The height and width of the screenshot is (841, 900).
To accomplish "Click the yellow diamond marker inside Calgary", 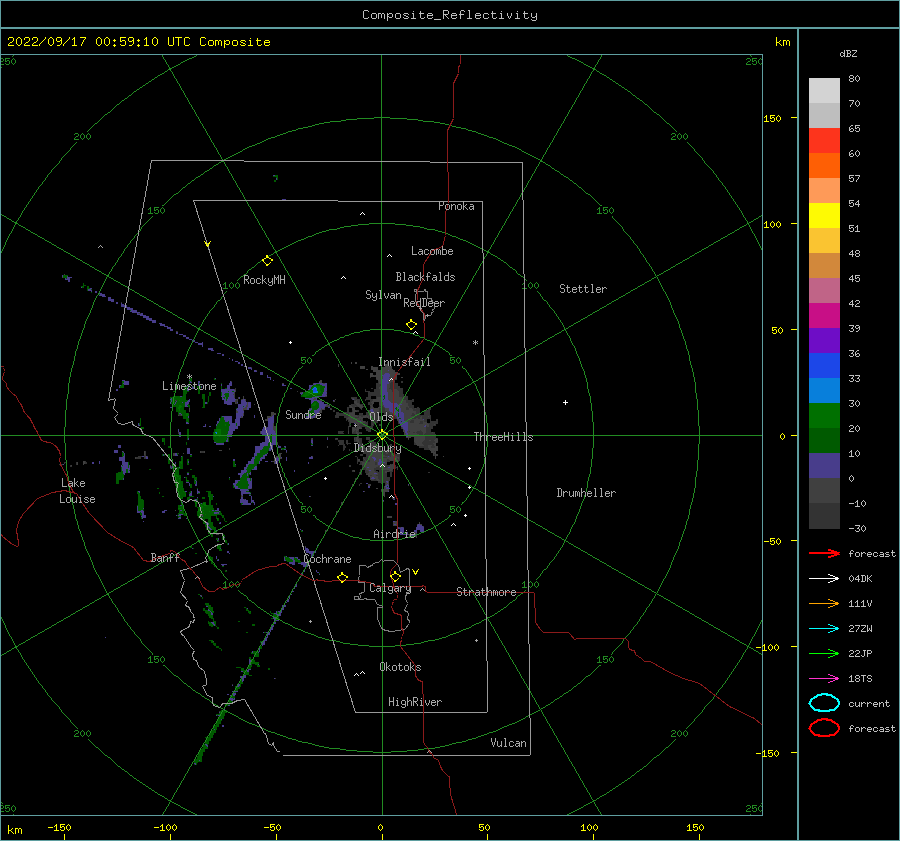I will 395,576.
